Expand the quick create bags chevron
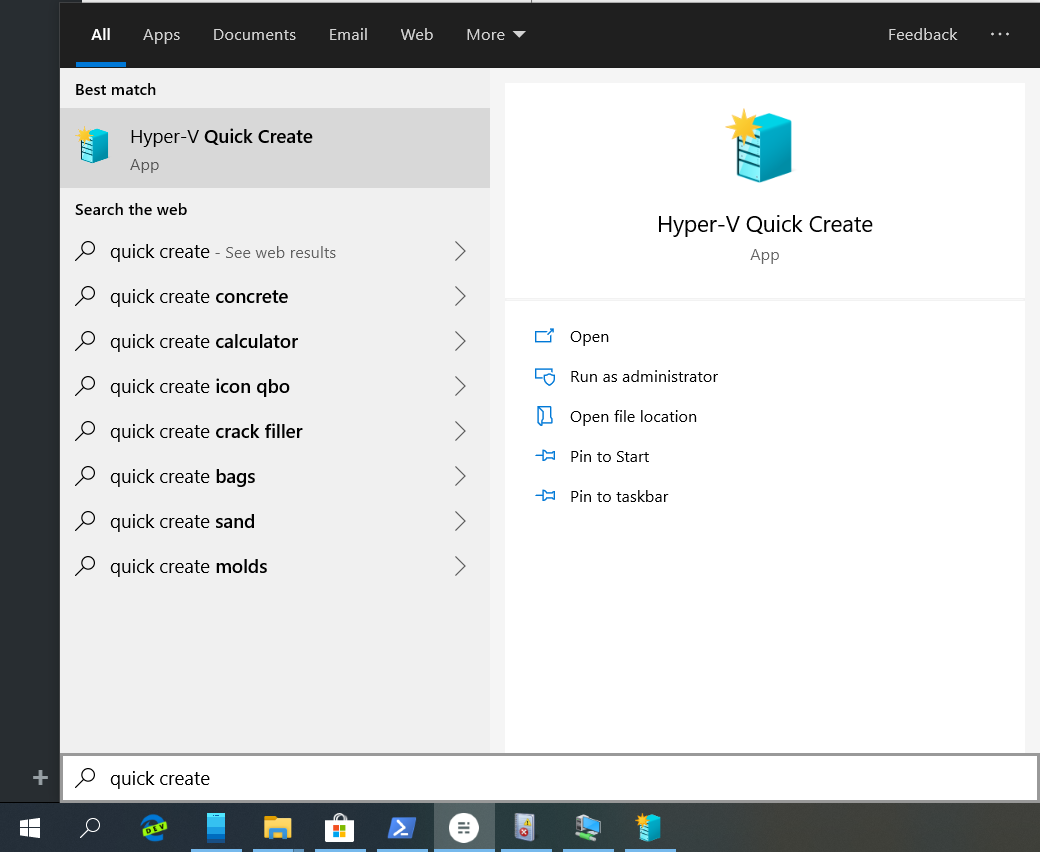 coord(460,477)
